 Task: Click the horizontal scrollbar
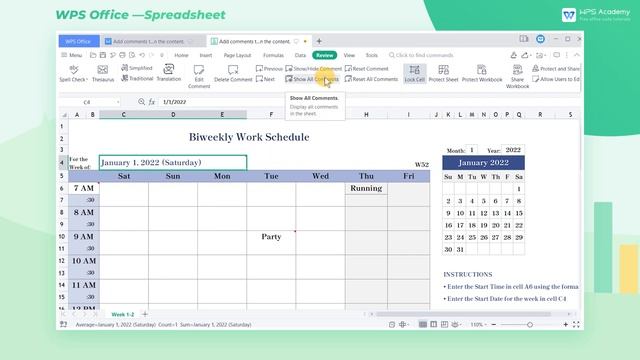coord(463,314)
